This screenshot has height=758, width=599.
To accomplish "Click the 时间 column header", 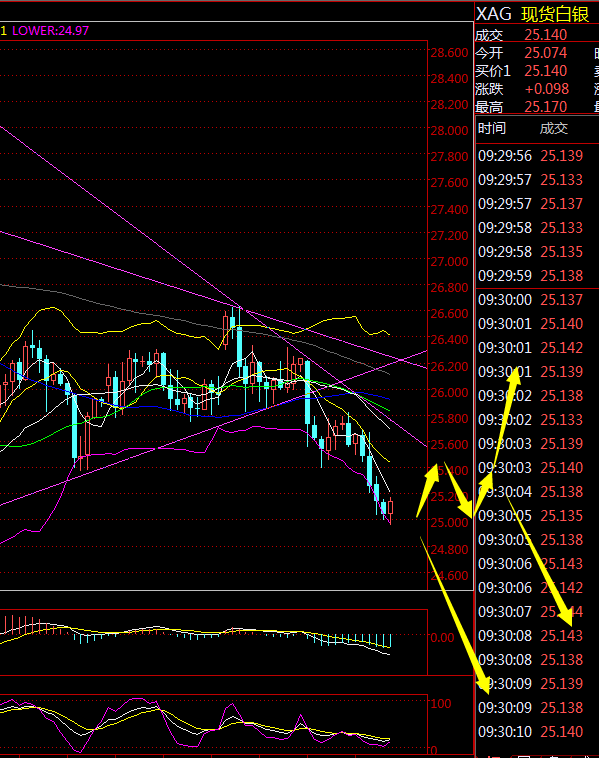I will tap(492, 128).
